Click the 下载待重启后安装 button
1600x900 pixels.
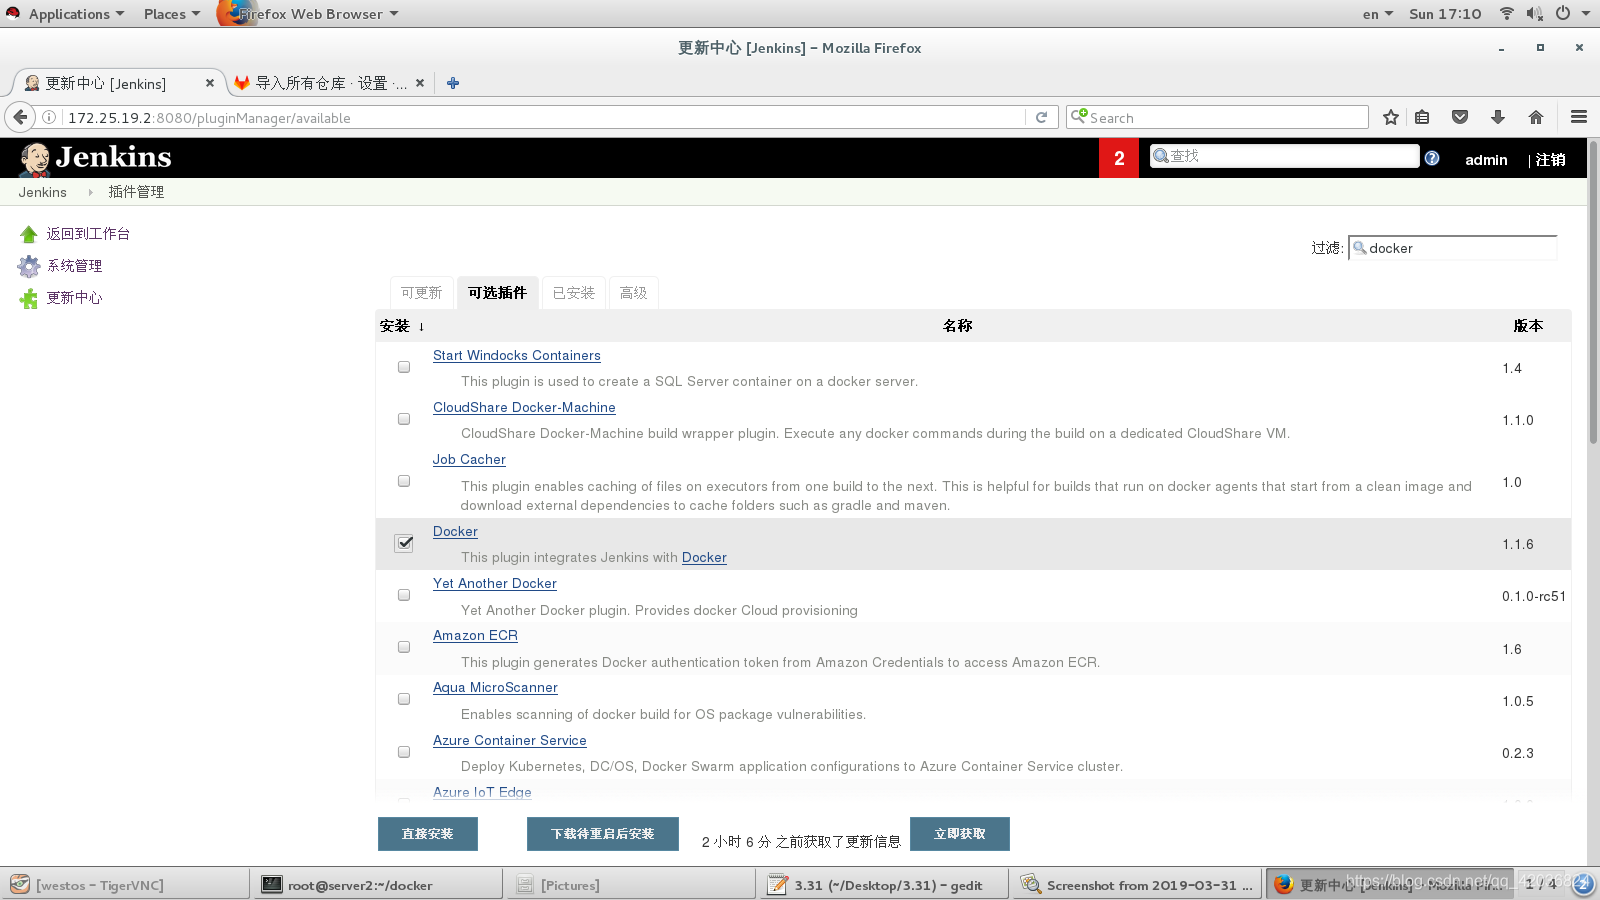point(602,834)
